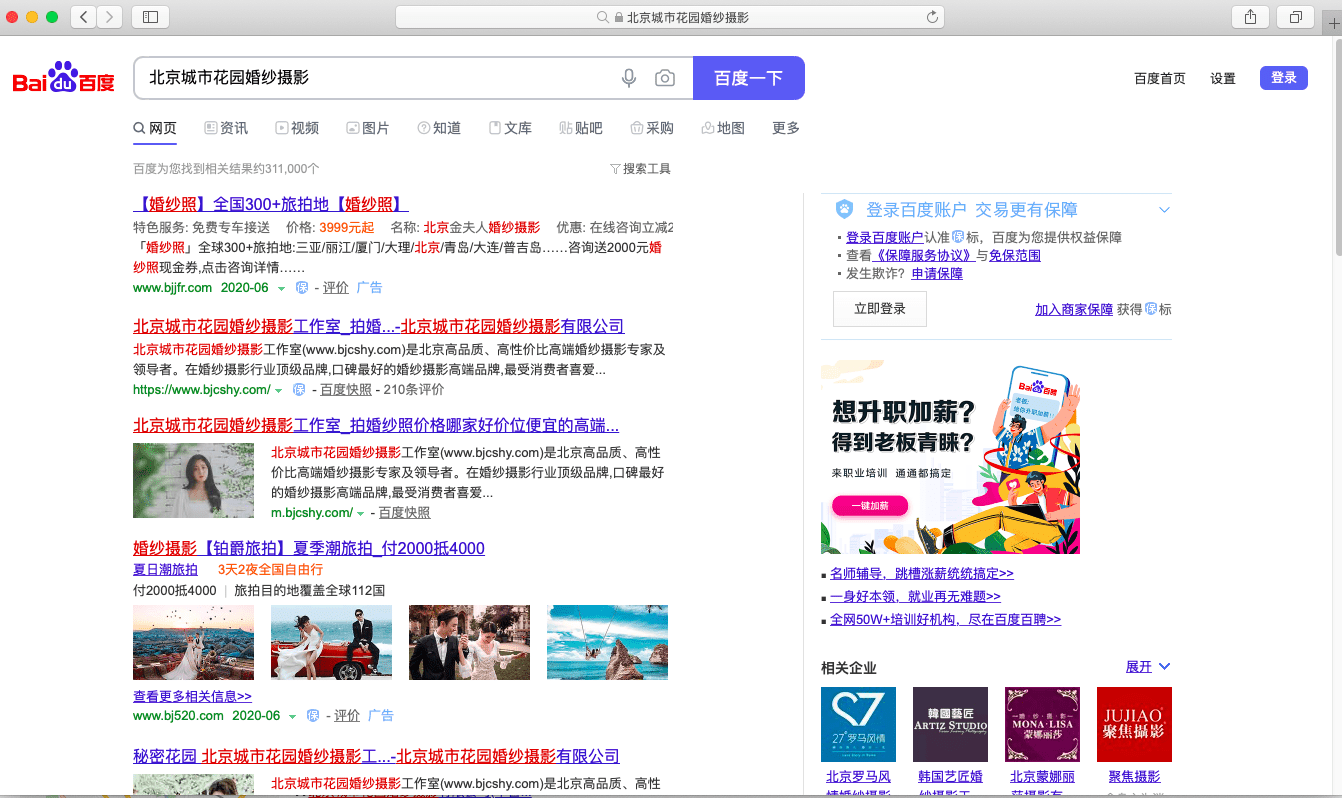The image size is (1342, 798).
Task: Open the swing over sea photo thumbnail
Action: pos(607,642)
